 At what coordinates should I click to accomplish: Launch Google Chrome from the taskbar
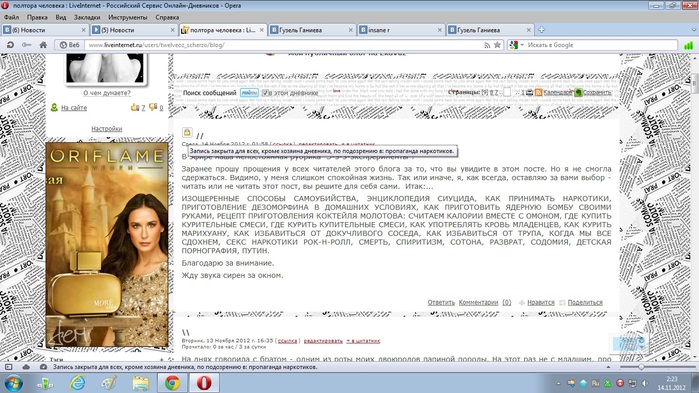point(173,382)
